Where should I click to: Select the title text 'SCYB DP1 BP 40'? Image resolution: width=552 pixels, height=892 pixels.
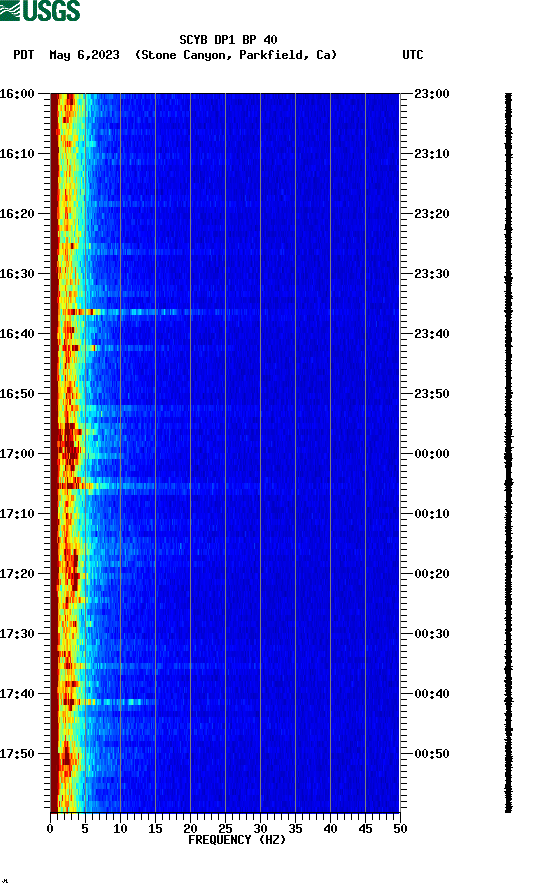point(228,40)
